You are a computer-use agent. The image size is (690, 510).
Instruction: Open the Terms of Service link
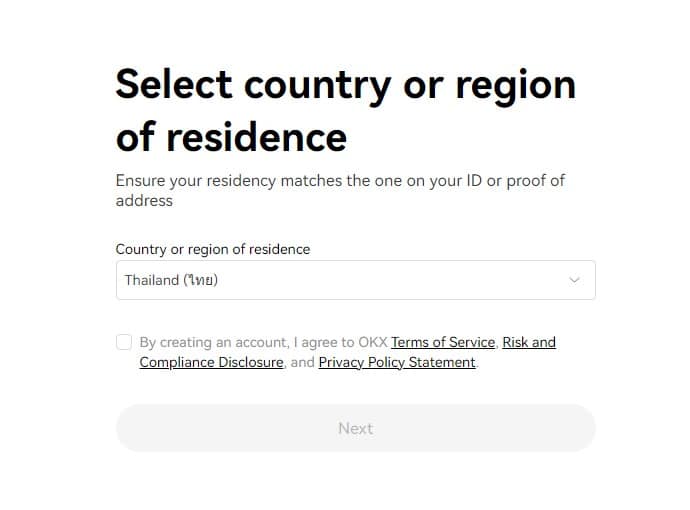[444, 342]
